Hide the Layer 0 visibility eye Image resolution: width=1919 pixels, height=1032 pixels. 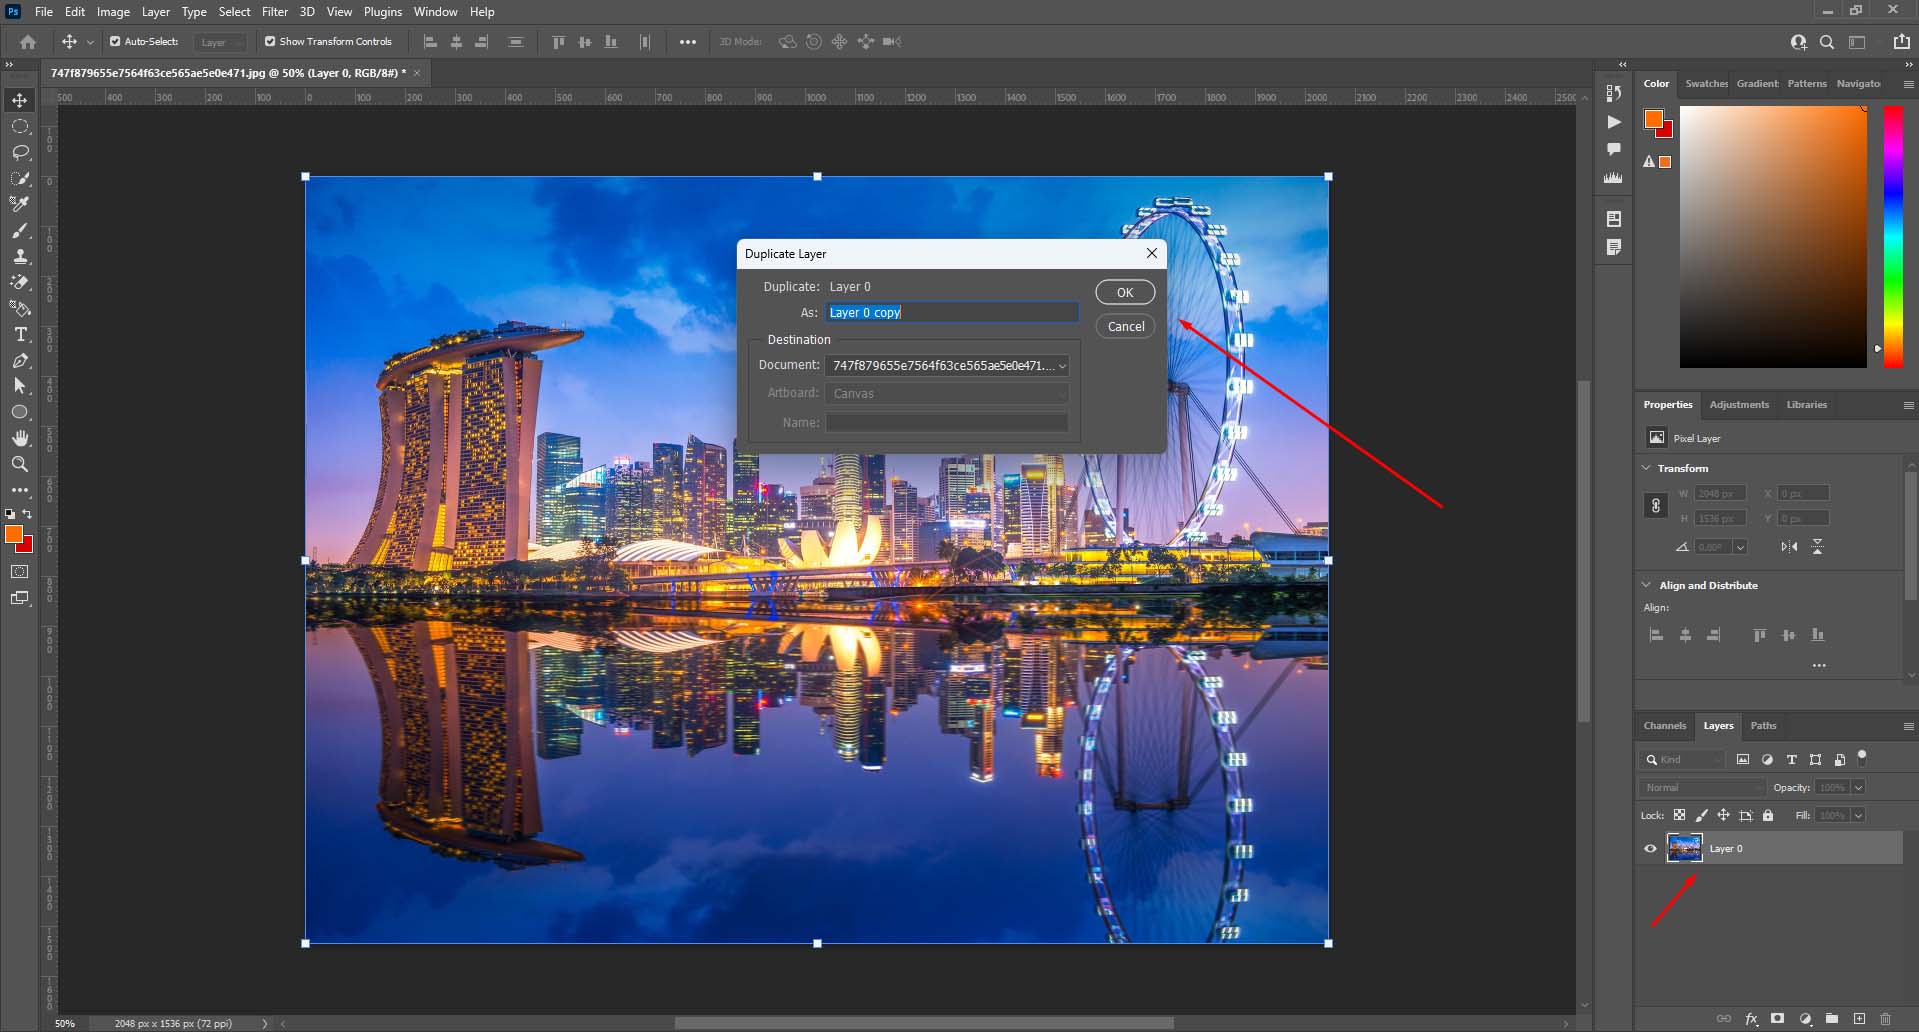pyautogui.click(x=1650, y=848)
